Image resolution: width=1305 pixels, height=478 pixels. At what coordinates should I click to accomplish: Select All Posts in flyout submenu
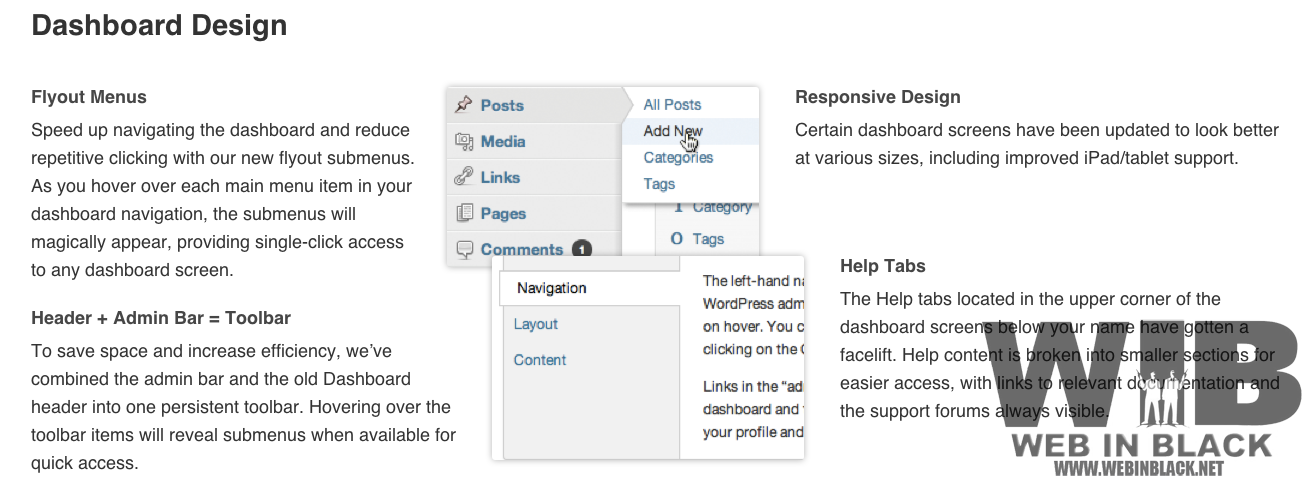point(672,104)
